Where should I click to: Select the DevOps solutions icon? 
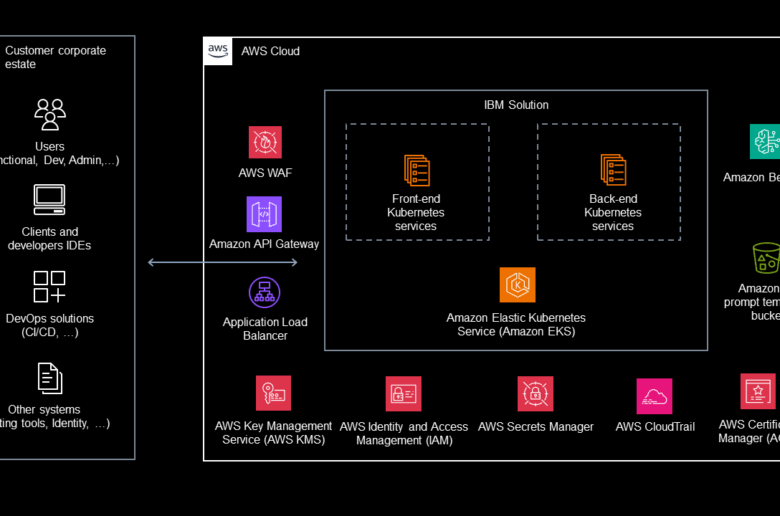pyautogui.click(x=49, y=287)
